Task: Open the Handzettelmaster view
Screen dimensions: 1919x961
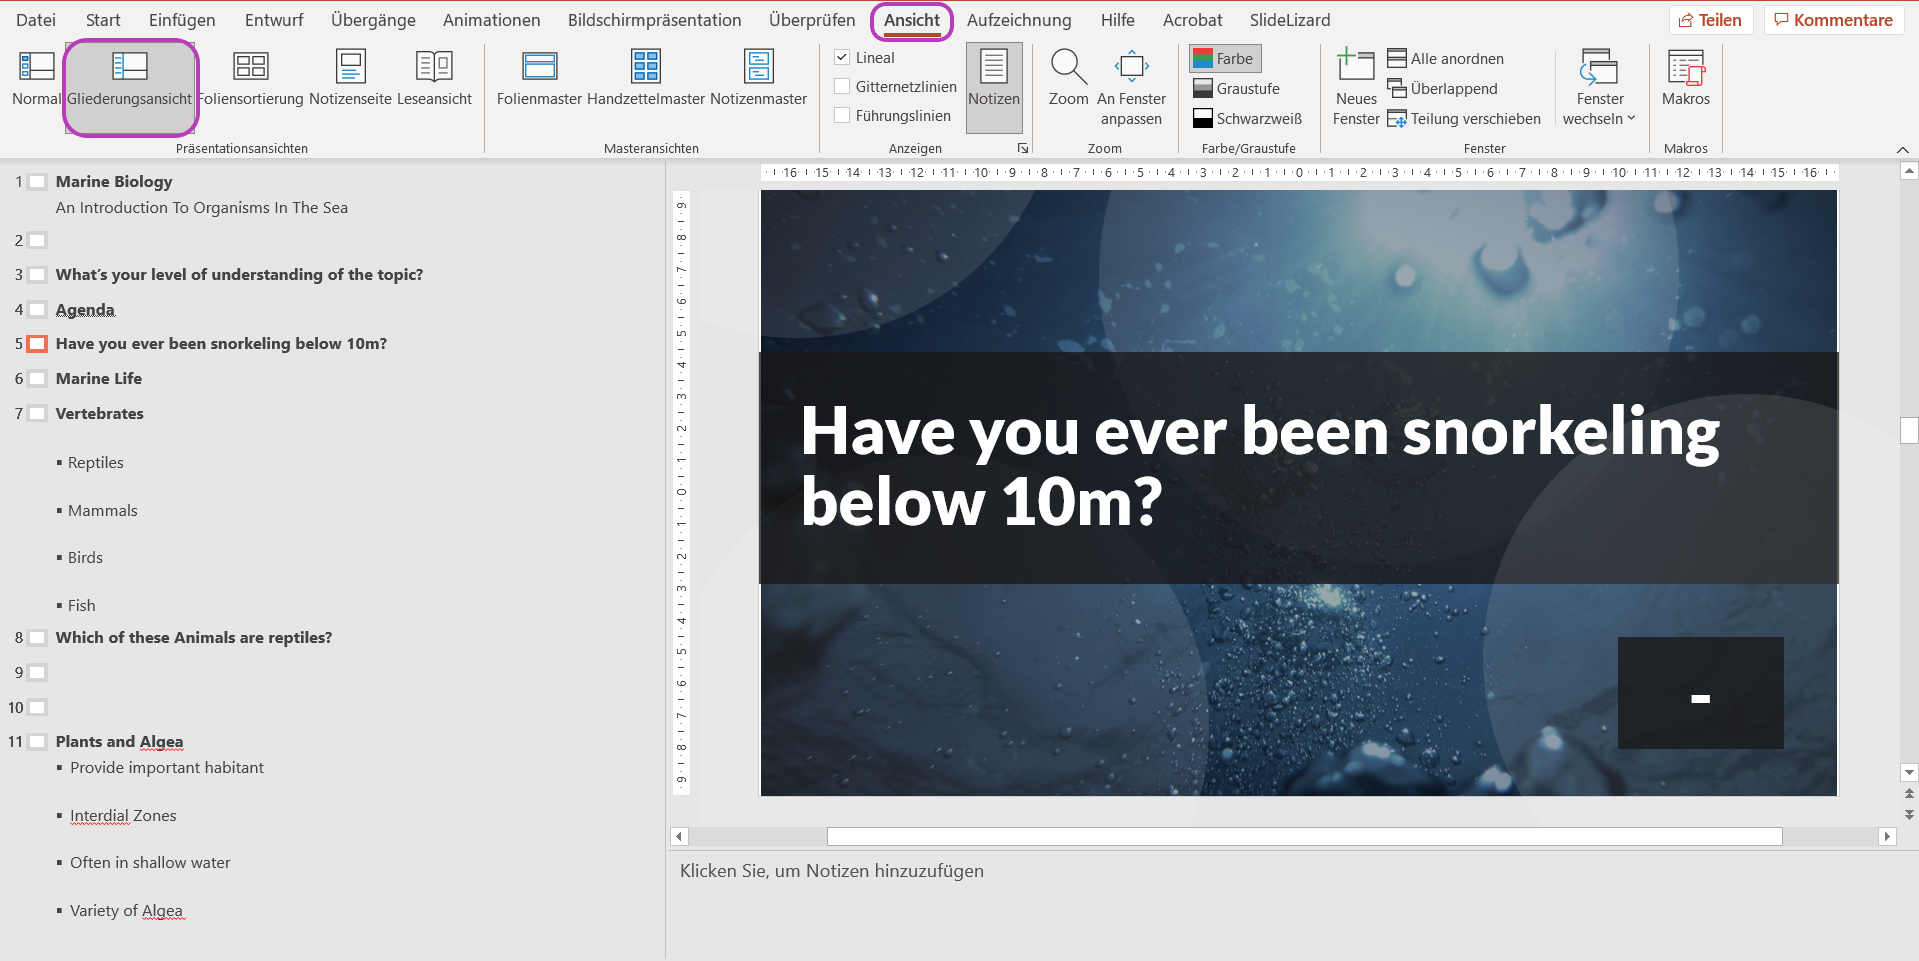Action: click(x=646, y=78)
